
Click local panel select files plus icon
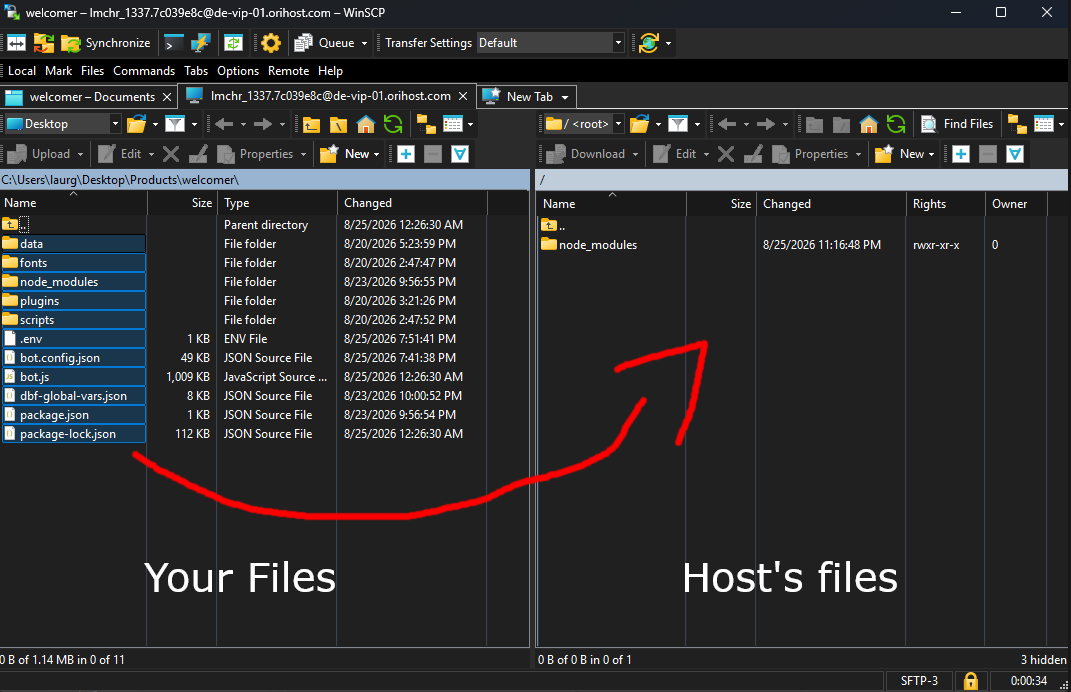point(406,154)
